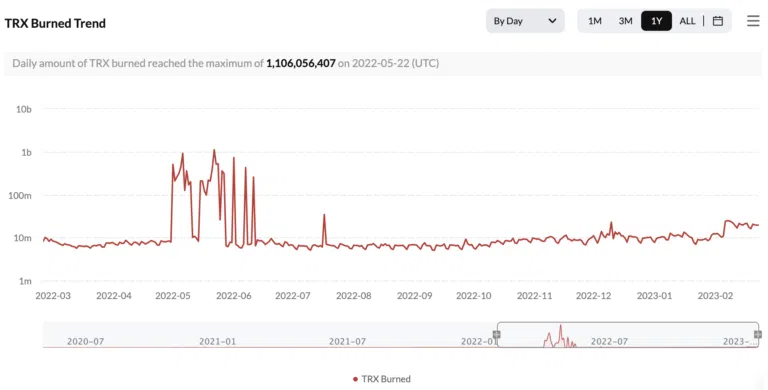Open the hamburger chart menu

753,21
